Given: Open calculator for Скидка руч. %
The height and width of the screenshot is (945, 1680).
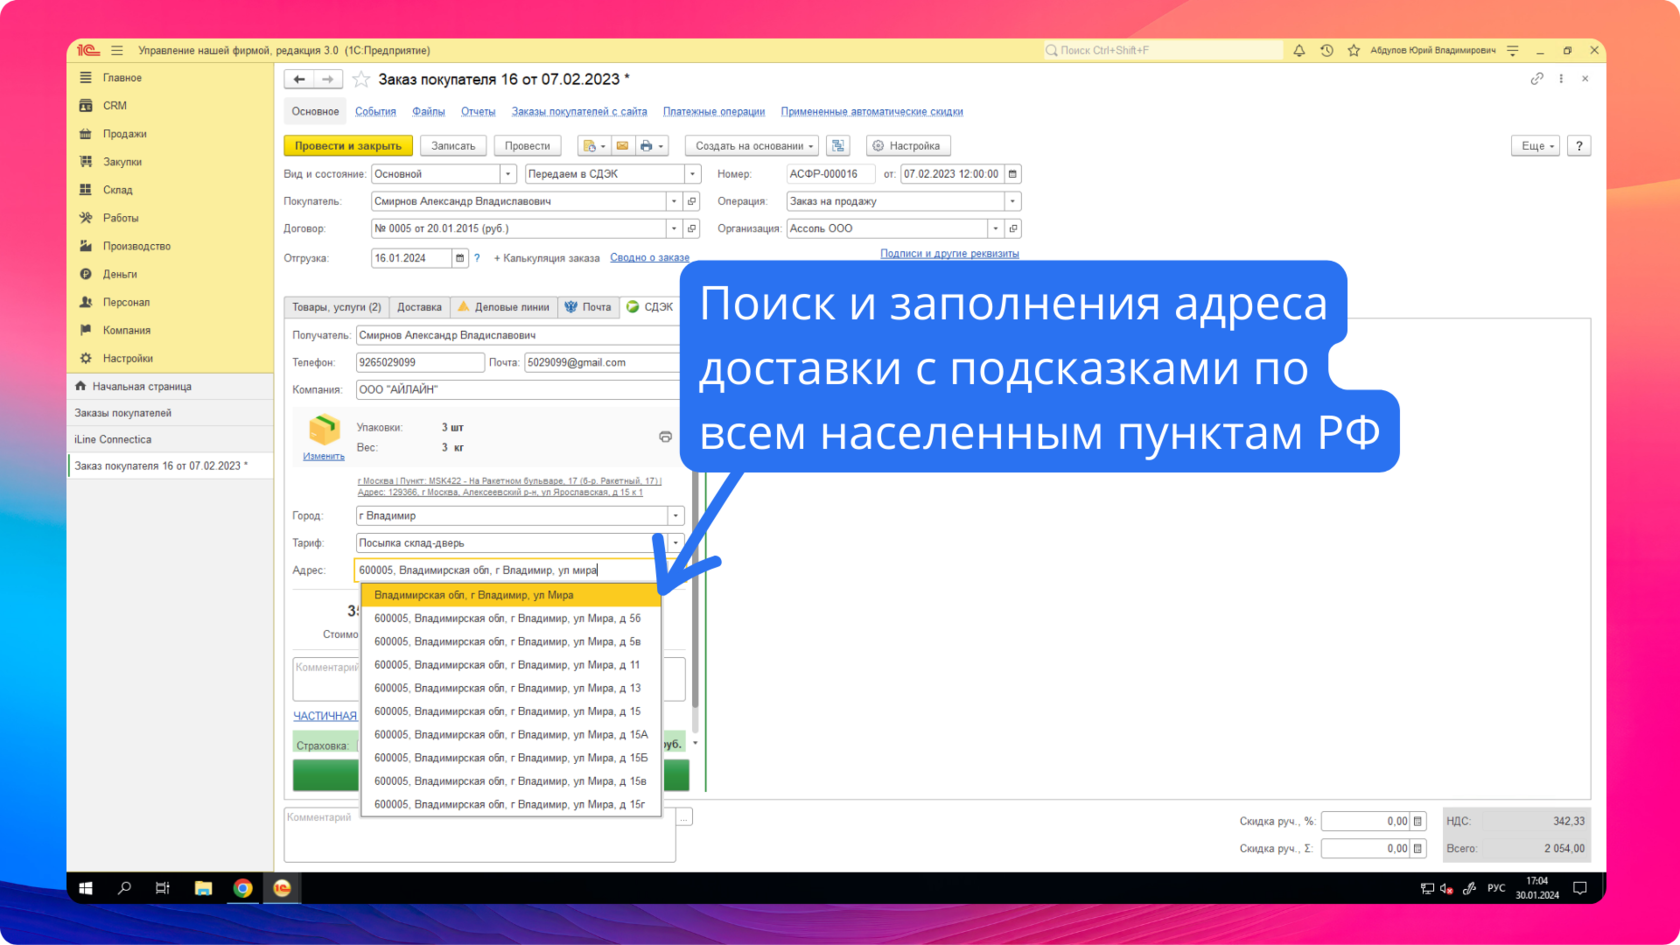Looking at the screenshot, I should click(x=1418, y=821).
